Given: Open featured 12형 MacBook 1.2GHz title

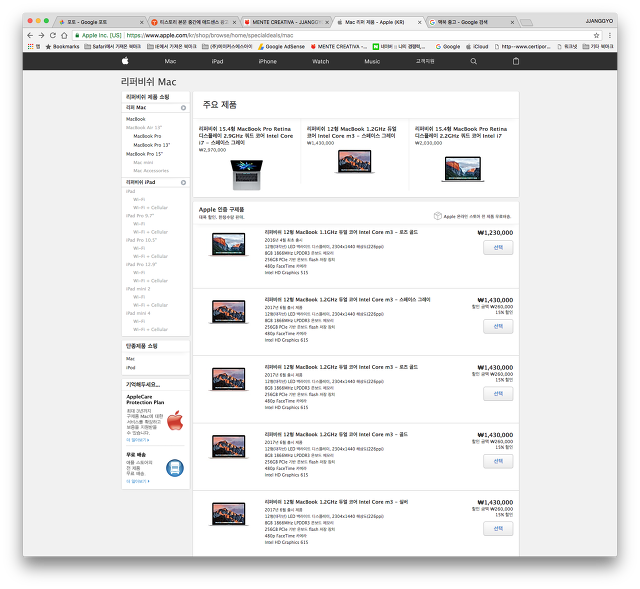Looking at the screenshot, I should [x=352, y=133].
